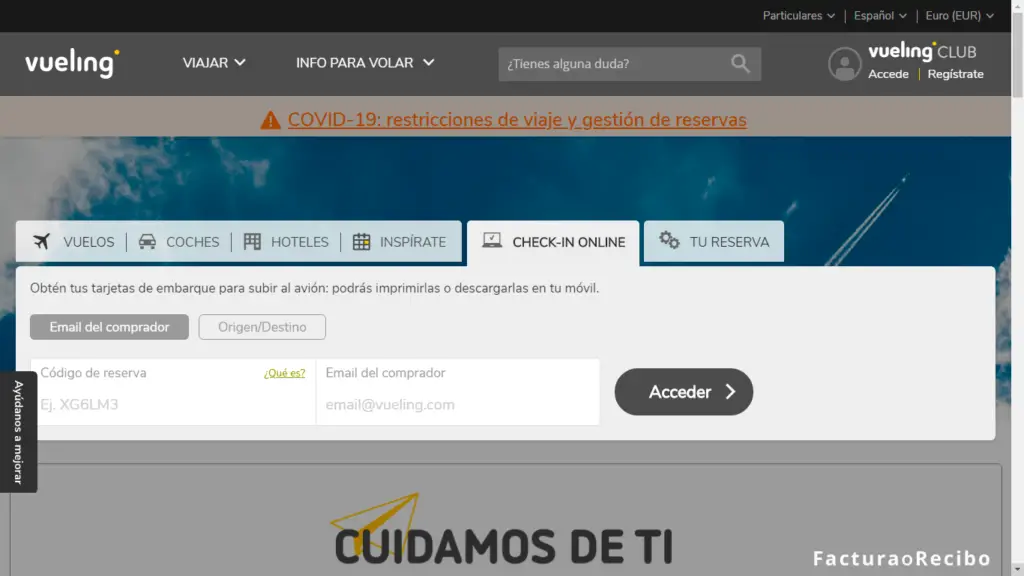The height and width of the screenshot is (576, 1024).
Task: Switch to the INSPÍRATE tab
Action: click(x=400, y=242)
